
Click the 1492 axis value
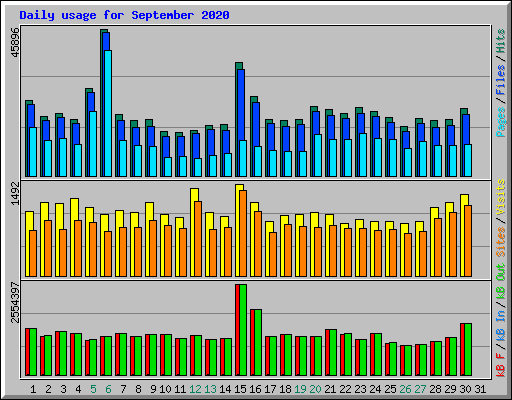click(15, 193)
